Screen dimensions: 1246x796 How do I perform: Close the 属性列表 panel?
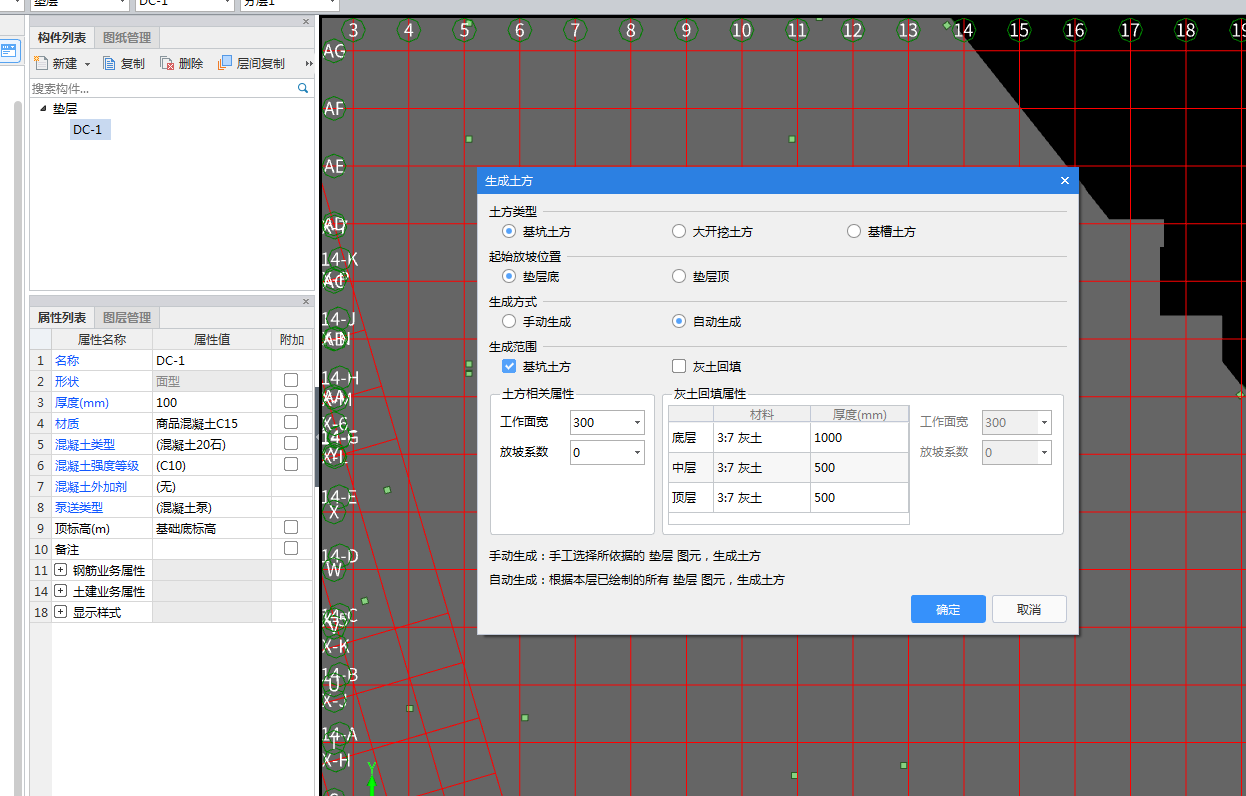306,301
